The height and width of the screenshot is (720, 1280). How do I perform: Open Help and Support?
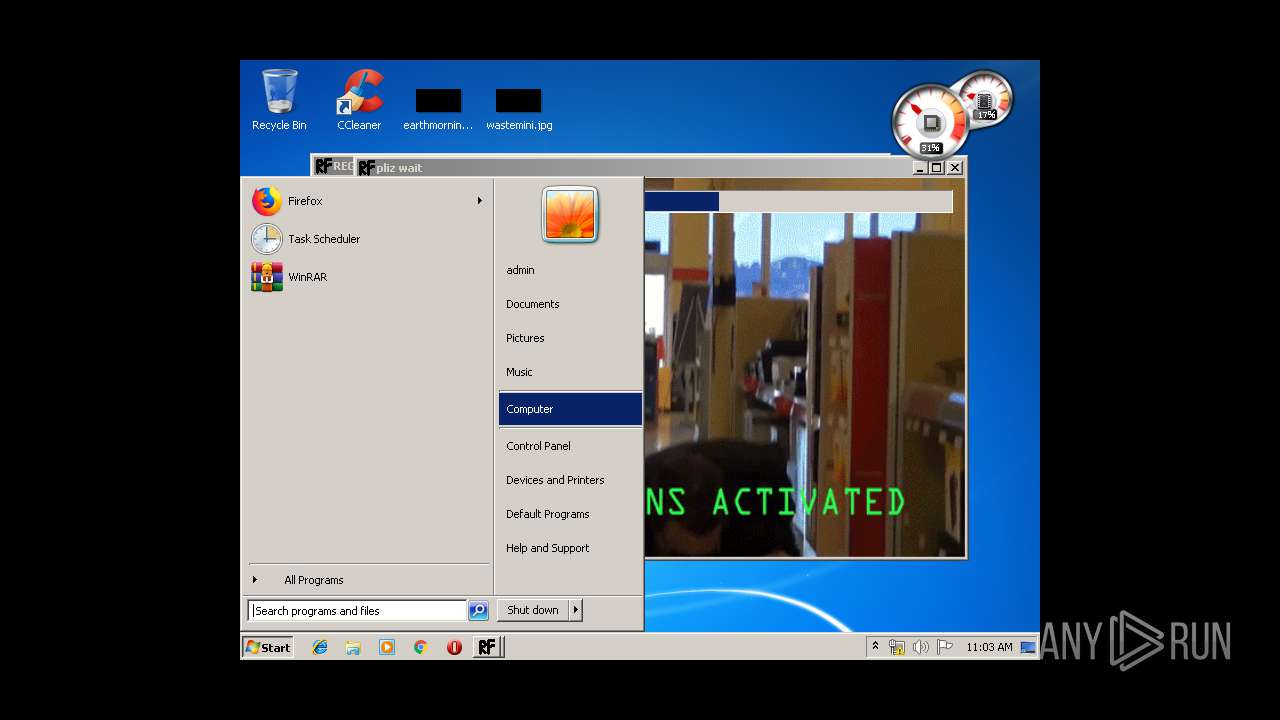click(x=570, y=548)
